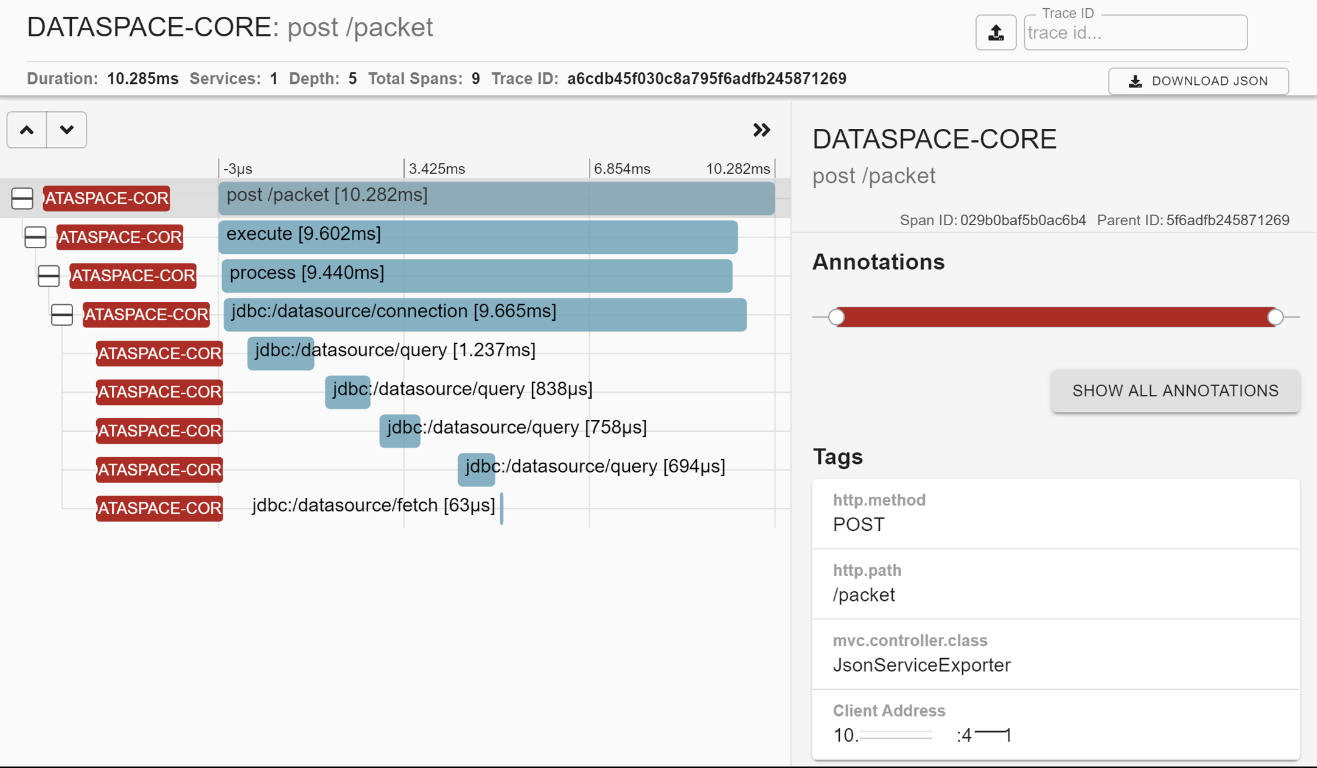
Task: Collapse the execute span tree node
Action: 35,237
